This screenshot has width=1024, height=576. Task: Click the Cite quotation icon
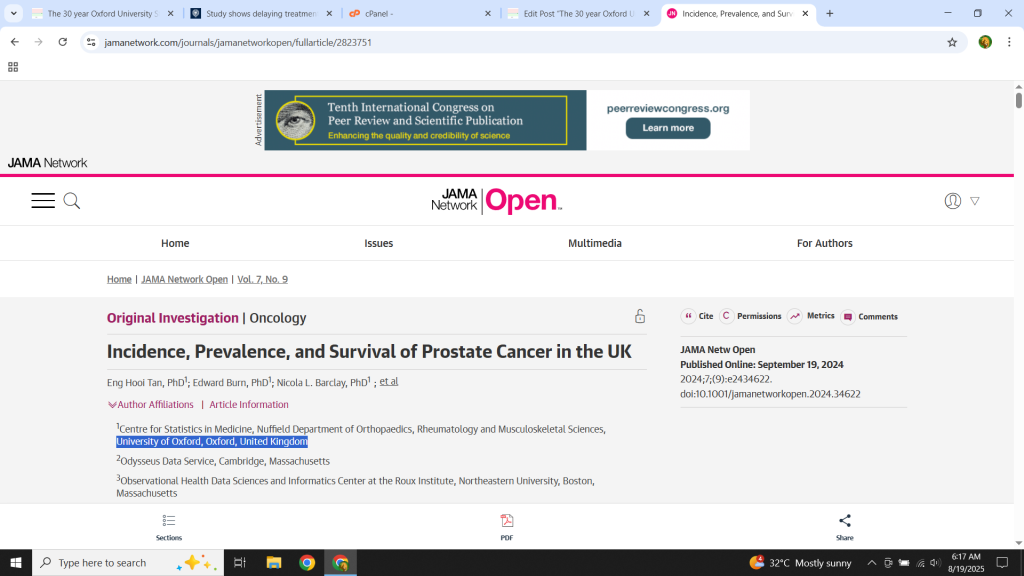[689, 316]
